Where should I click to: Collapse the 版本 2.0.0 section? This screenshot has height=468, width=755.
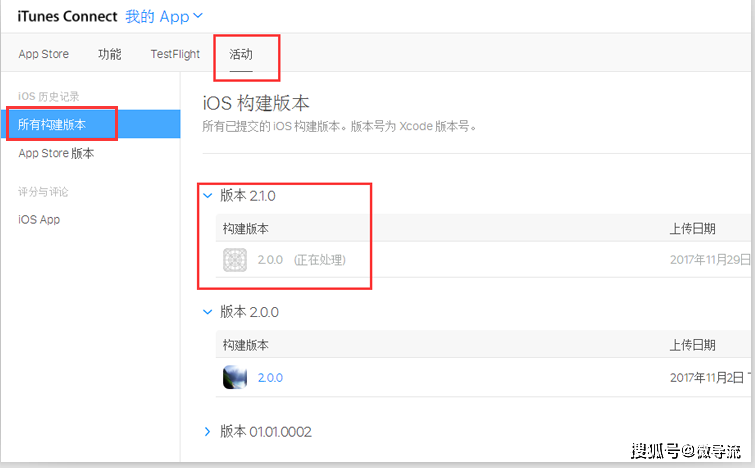[x=208, y=312]
